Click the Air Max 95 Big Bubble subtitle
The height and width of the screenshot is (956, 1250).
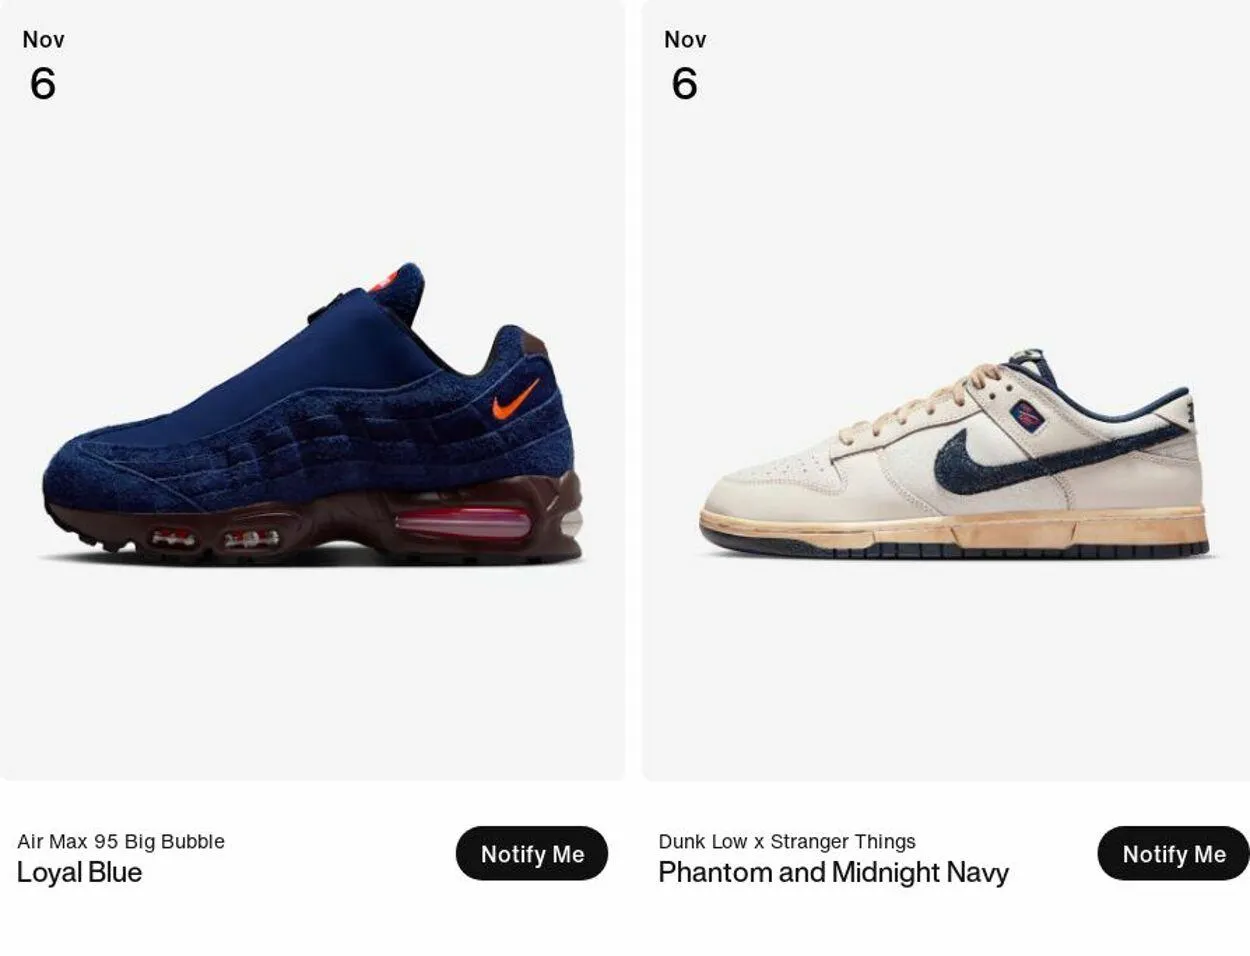click(x=121, y=841)
